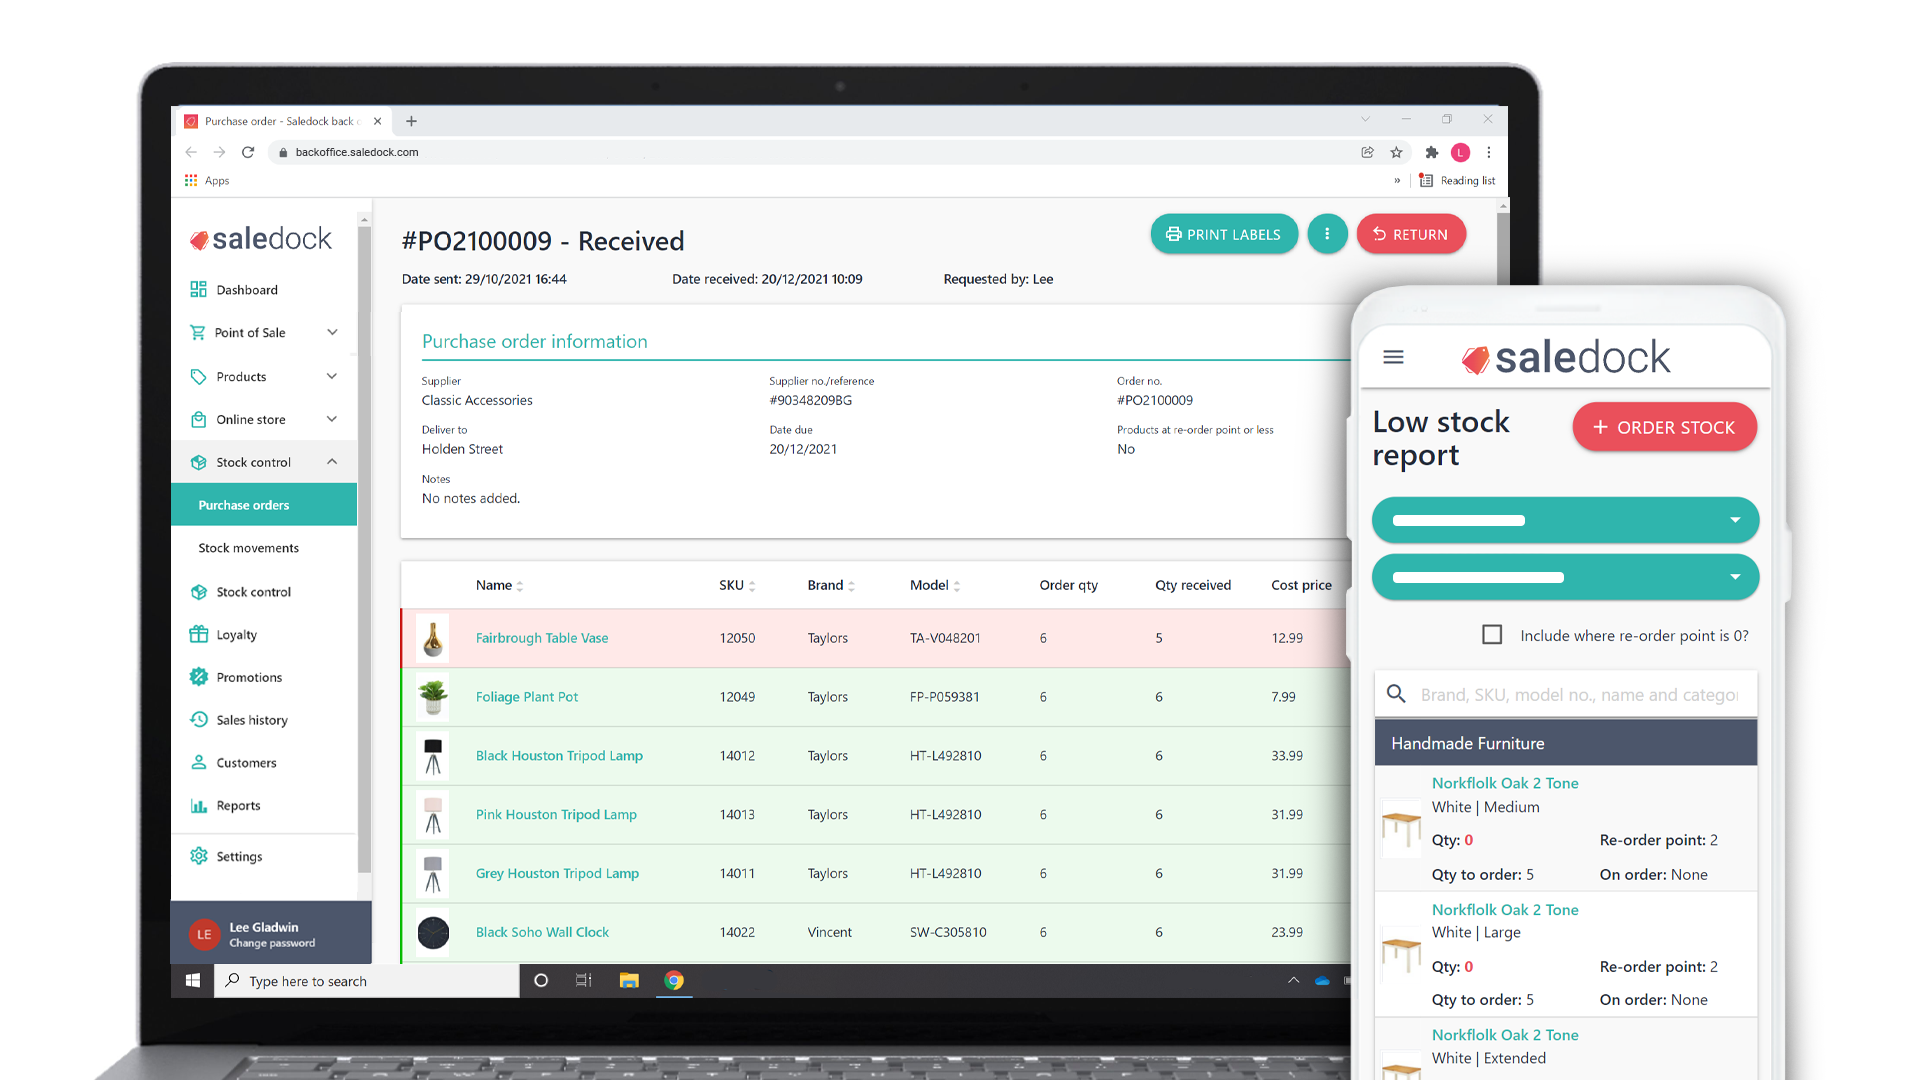Bookmark page with star icon

[x=1396, y=152]
